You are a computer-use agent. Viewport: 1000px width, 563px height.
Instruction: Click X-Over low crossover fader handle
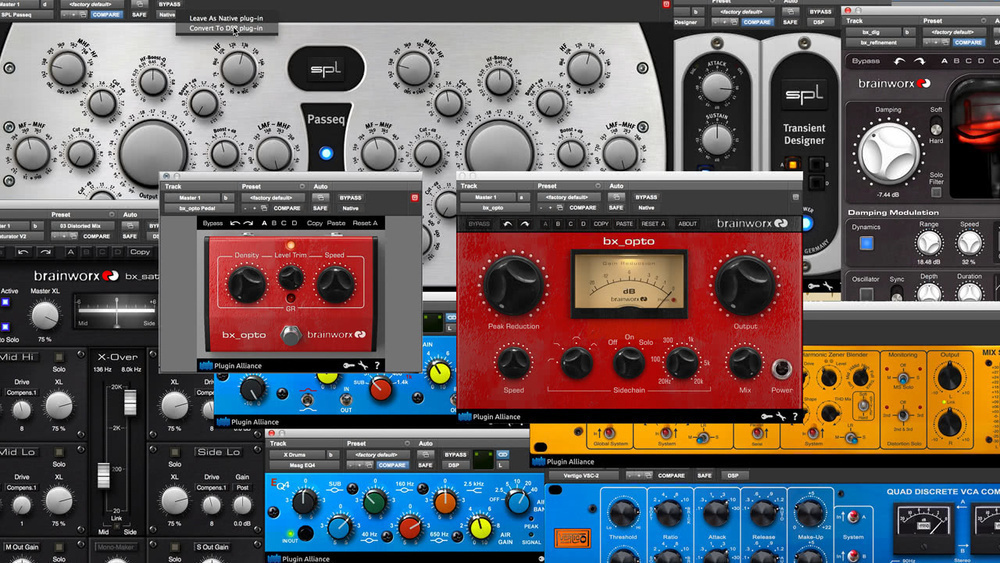point(103,476)
